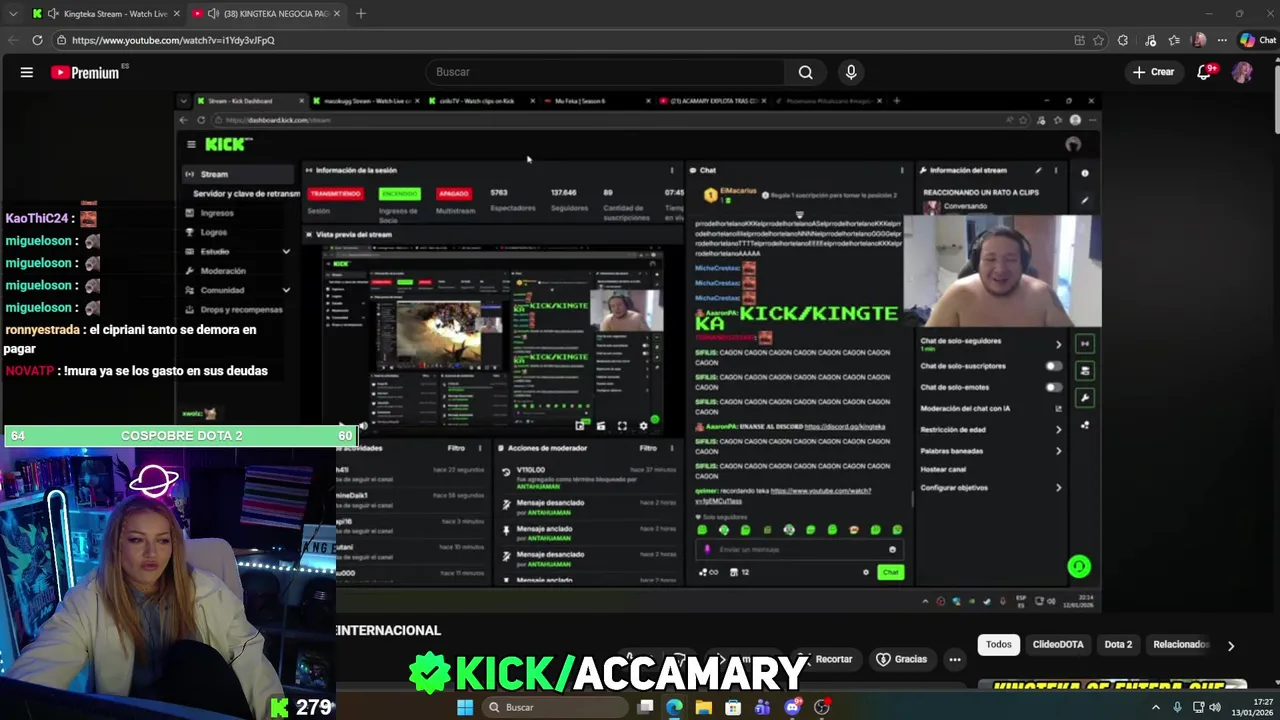
Task: Switch to the KINGTEKA NEGOCIA YouTube tab
Action: pos(268,13)
